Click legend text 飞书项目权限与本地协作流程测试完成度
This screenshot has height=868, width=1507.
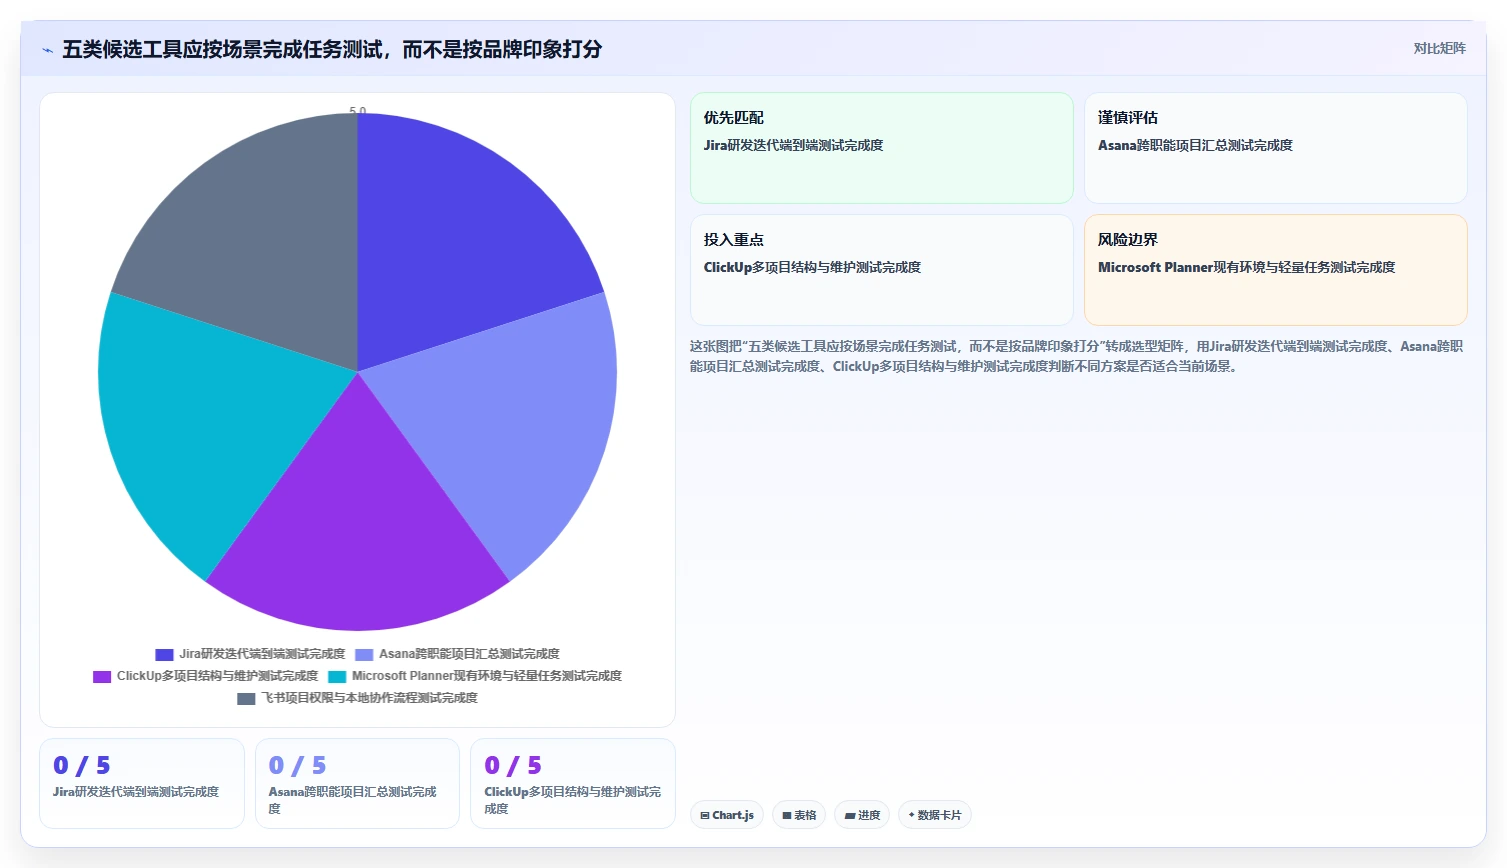(x=369, y=698)
